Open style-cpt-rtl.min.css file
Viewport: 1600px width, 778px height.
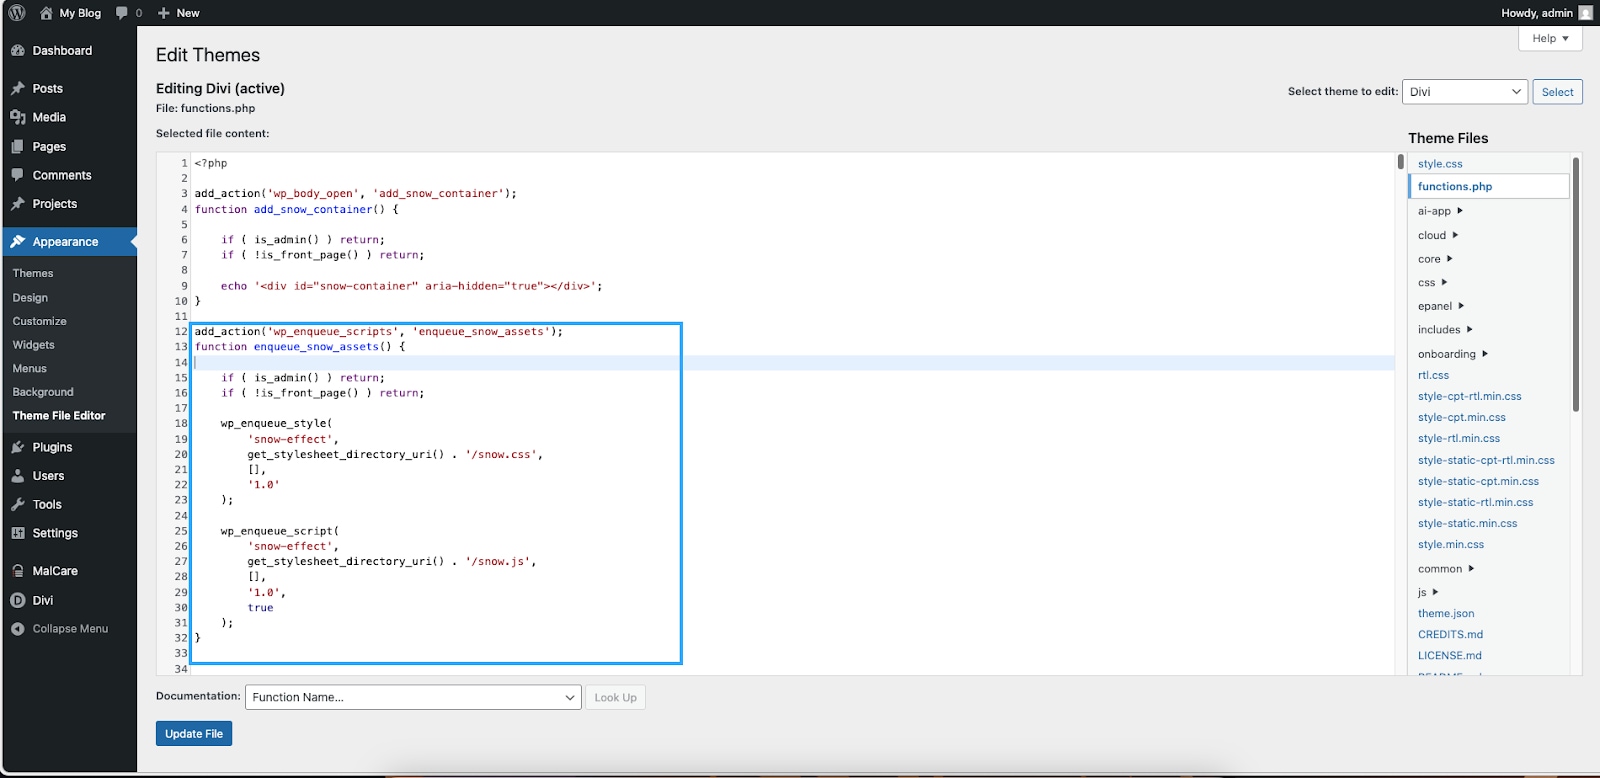1469,397
